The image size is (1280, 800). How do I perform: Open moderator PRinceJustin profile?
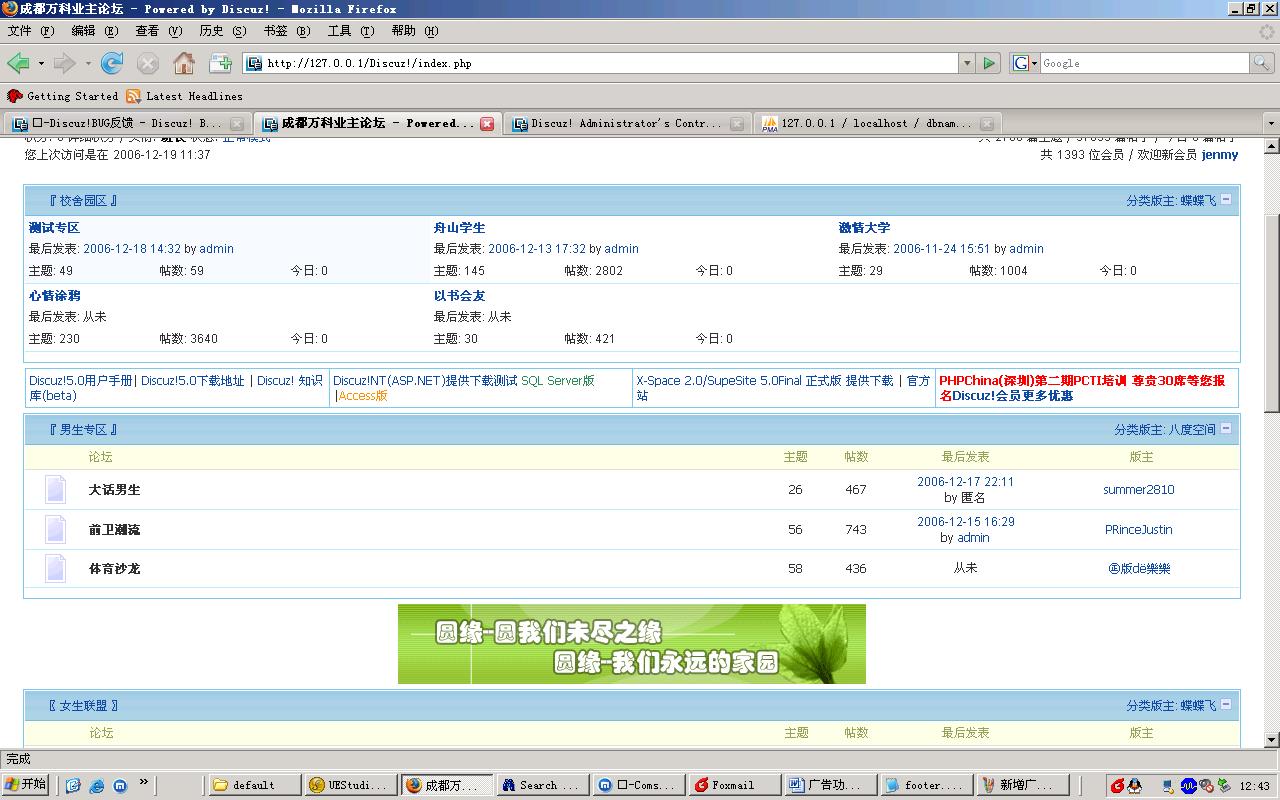[x=1139, y=530]
